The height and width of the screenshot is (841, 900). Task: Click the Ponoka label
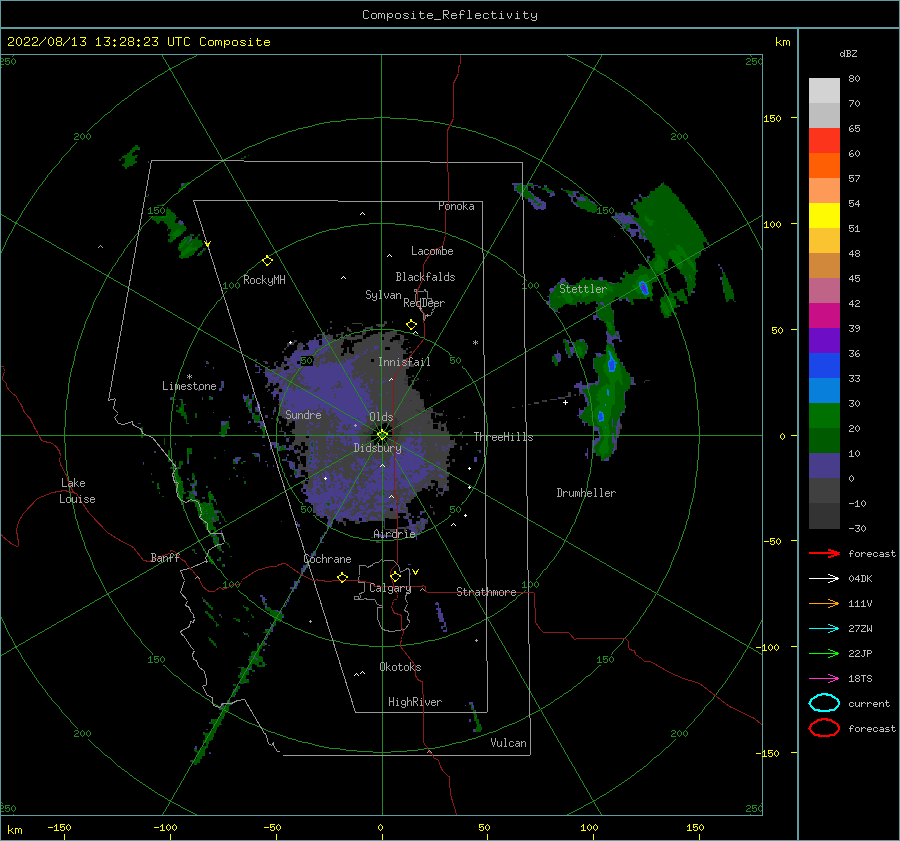pyautogui.click(x=456, y=206)
